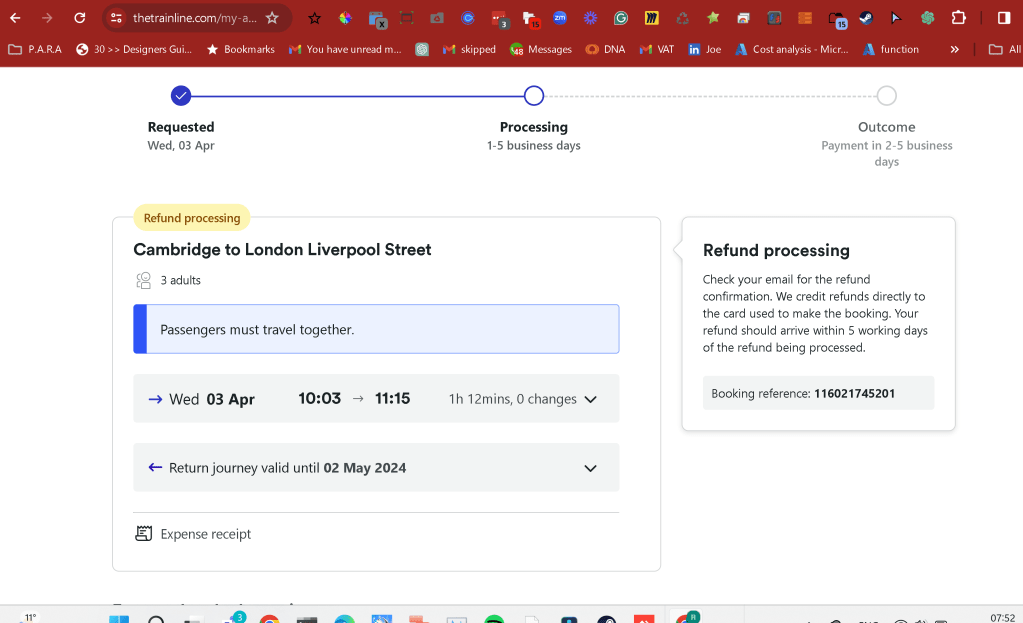Click the Requested completed step marker

pos(181,96)
